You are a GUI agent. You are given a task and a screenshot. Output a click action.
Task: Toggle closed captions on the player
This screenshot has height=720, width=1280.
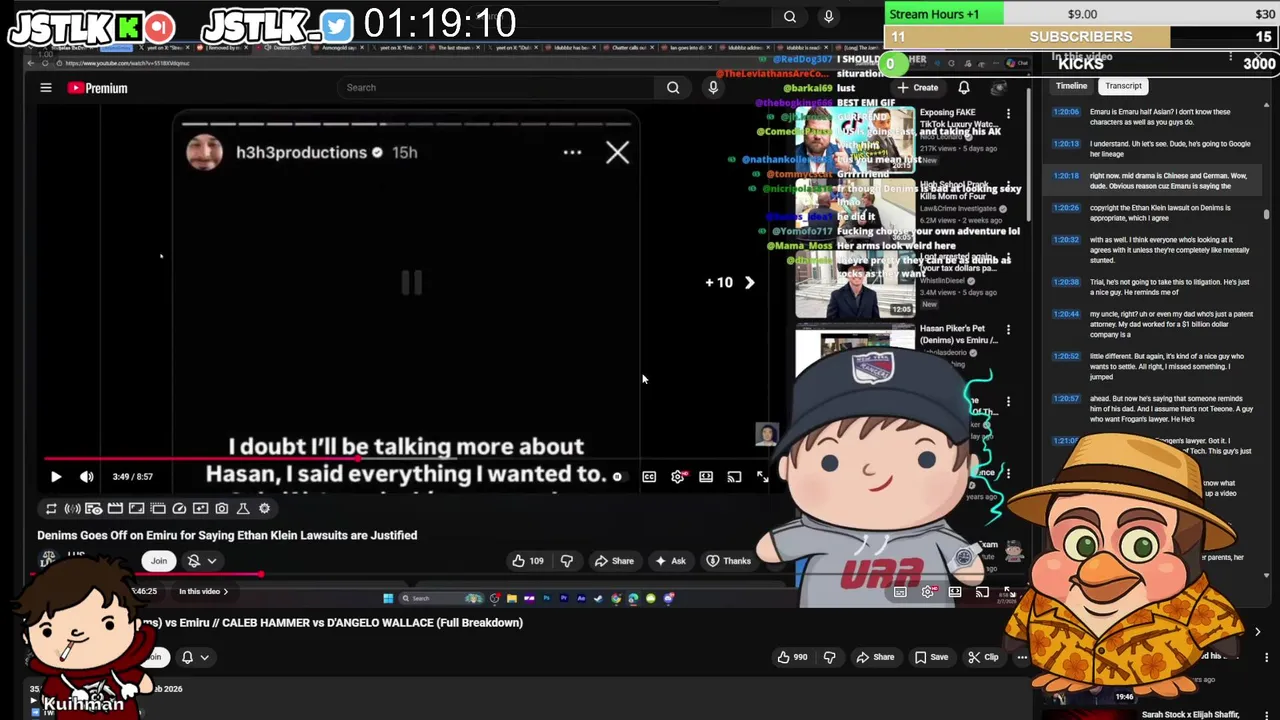[x=649, y=477]
